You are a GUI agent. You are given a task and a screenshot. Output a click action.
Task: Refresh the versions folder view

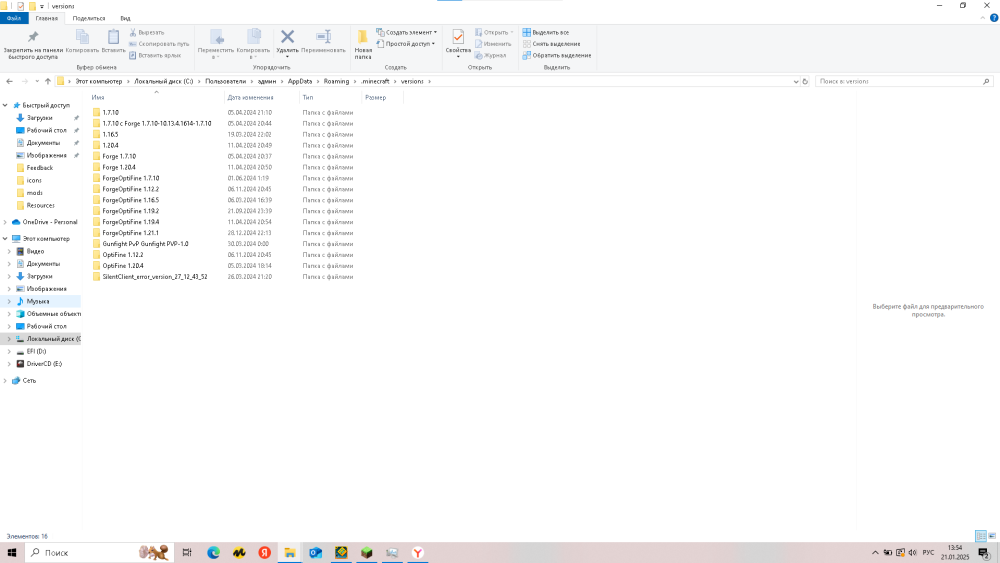click(805, 82)
